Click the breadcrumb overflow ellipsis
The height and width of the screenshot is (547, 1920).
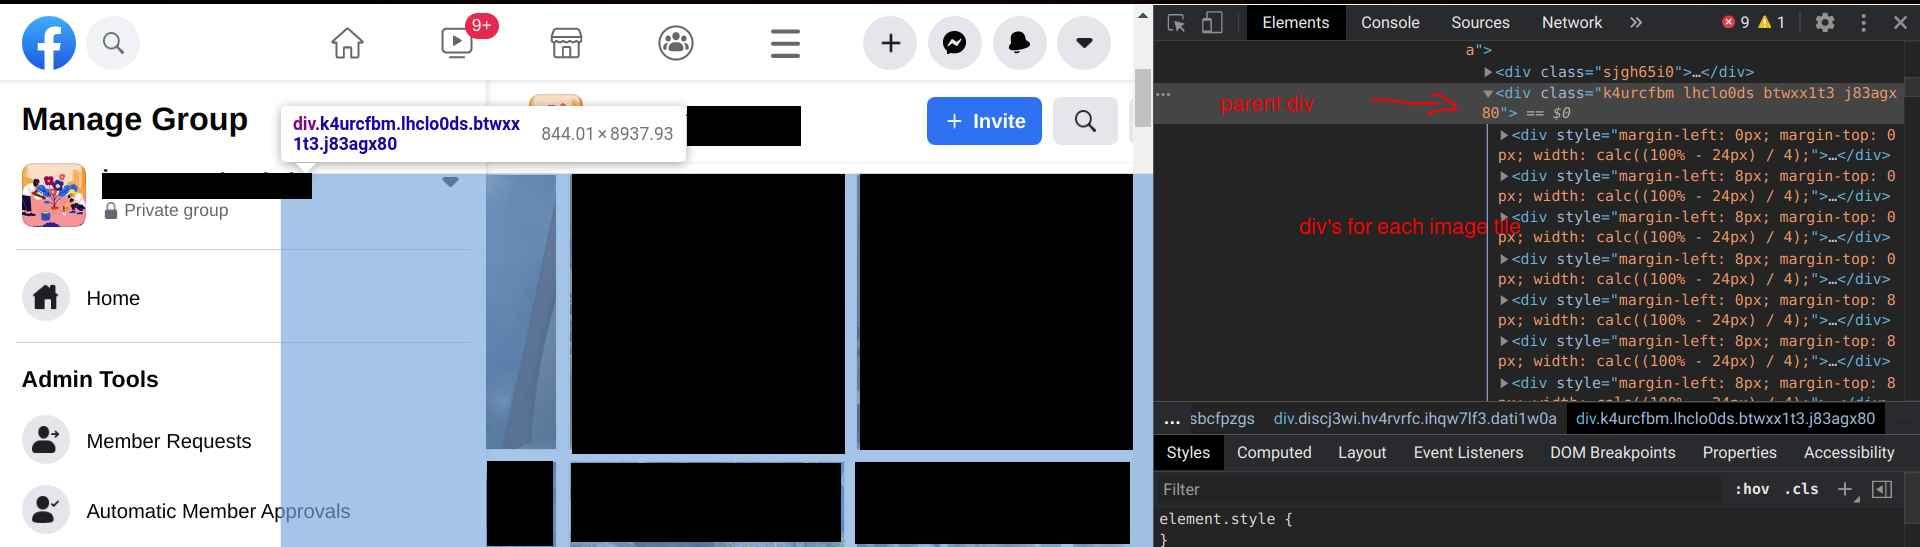tap(1172, 419)
